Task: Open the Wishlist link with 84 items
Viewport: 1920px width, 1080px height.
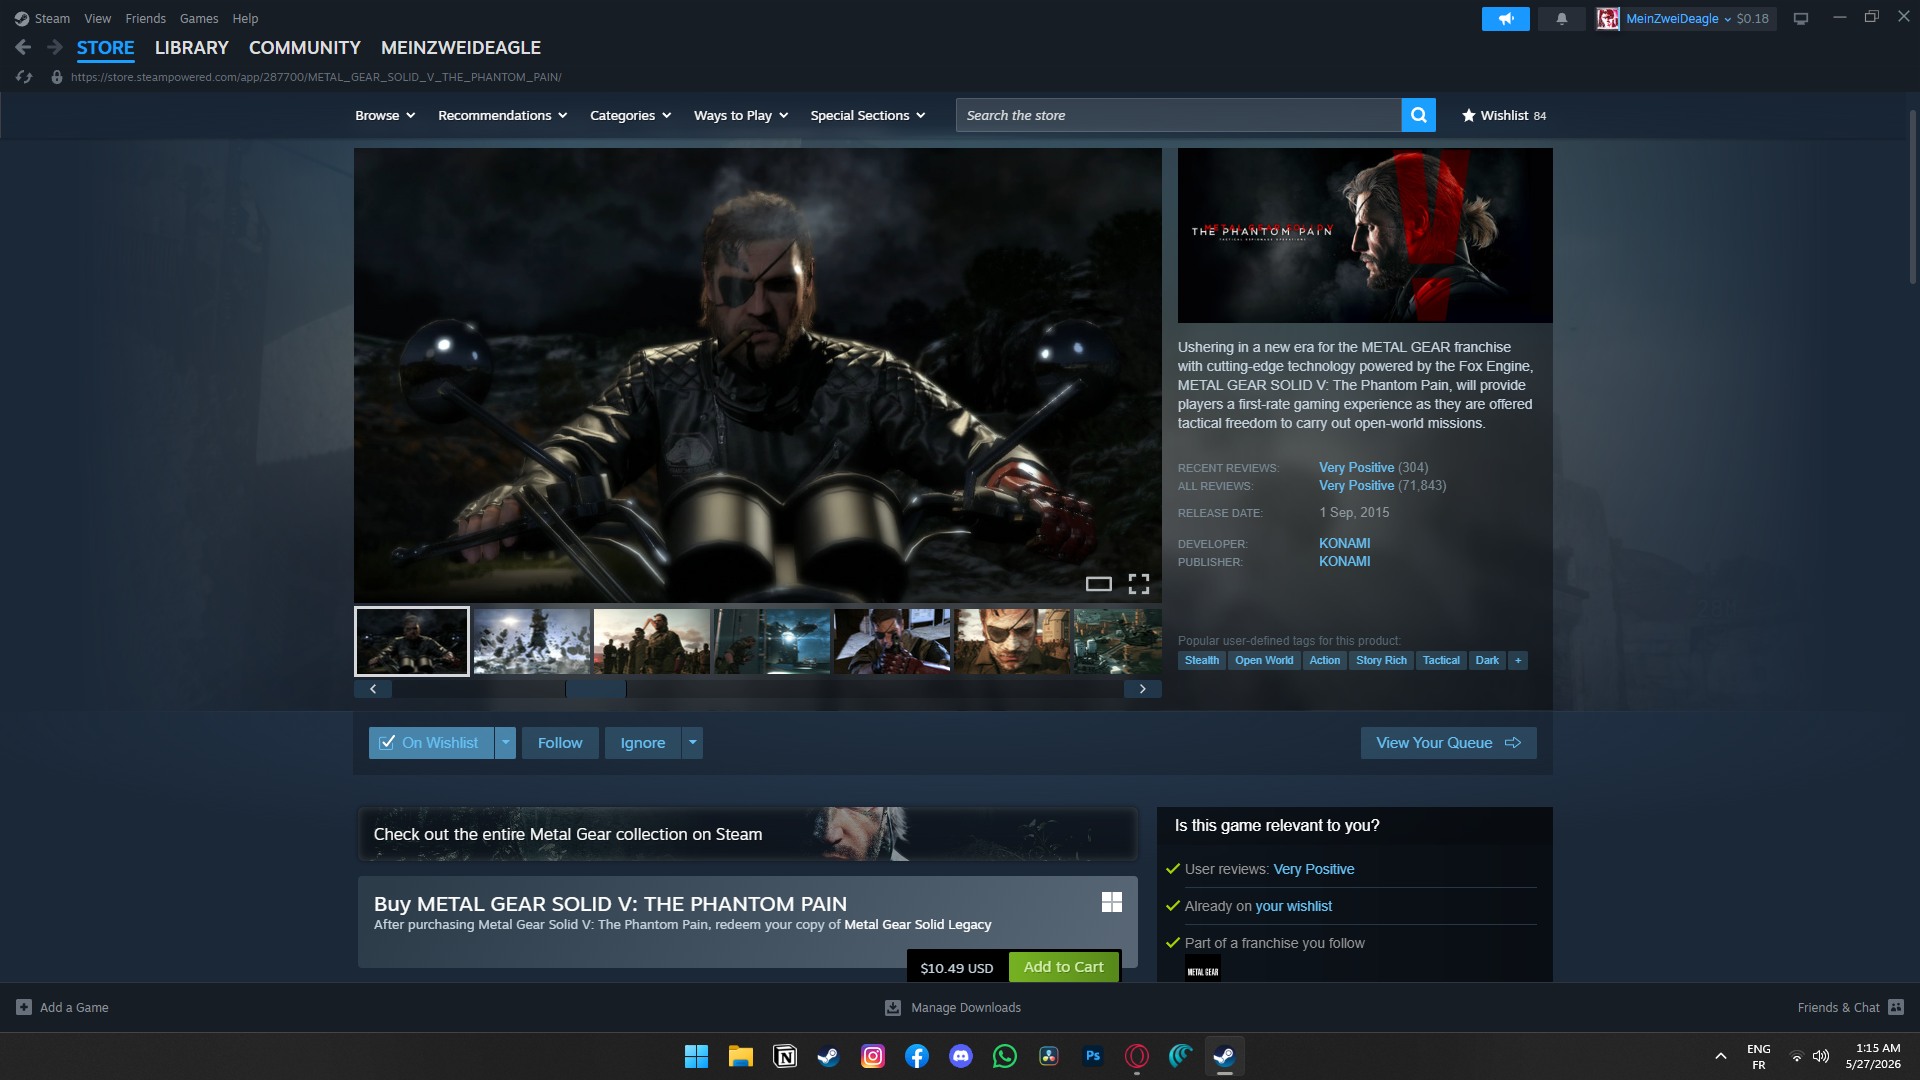Action: [1503, 115]
